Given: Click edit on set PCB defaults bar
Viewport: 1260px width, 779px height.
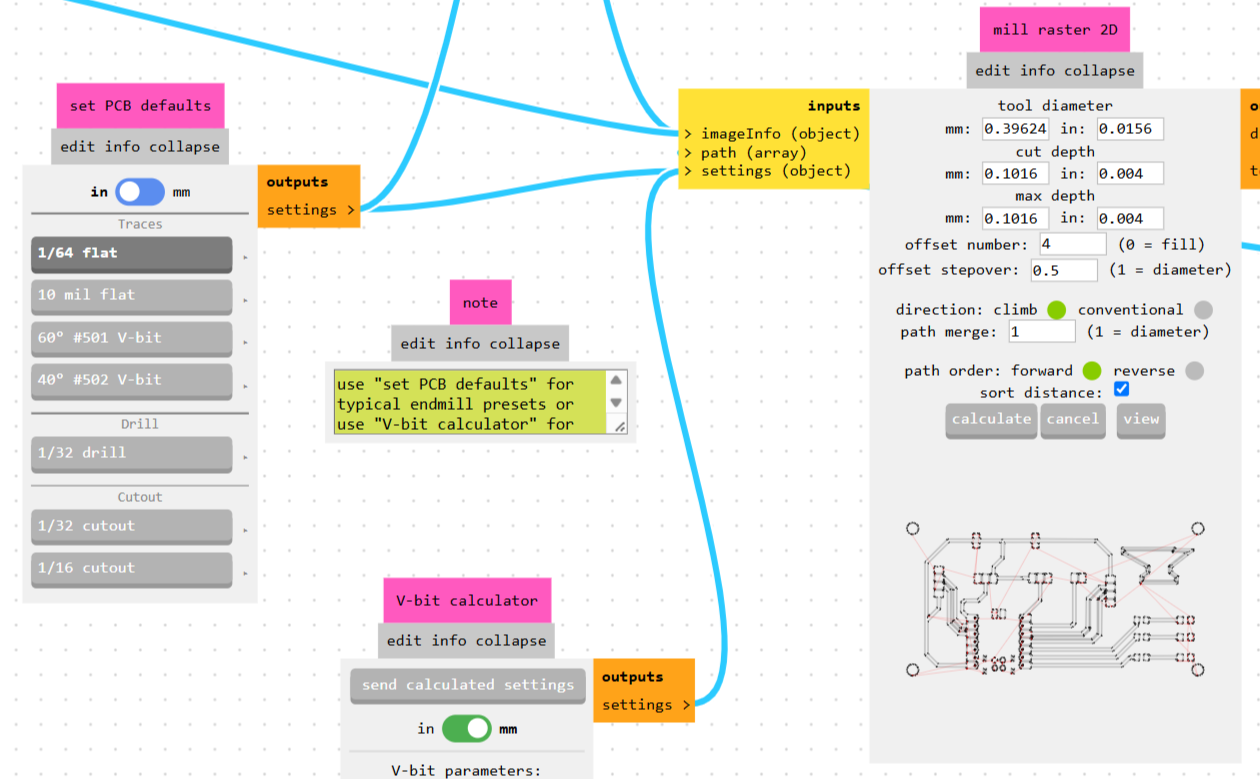Looking at the screenshot, I should pos(77,147).
